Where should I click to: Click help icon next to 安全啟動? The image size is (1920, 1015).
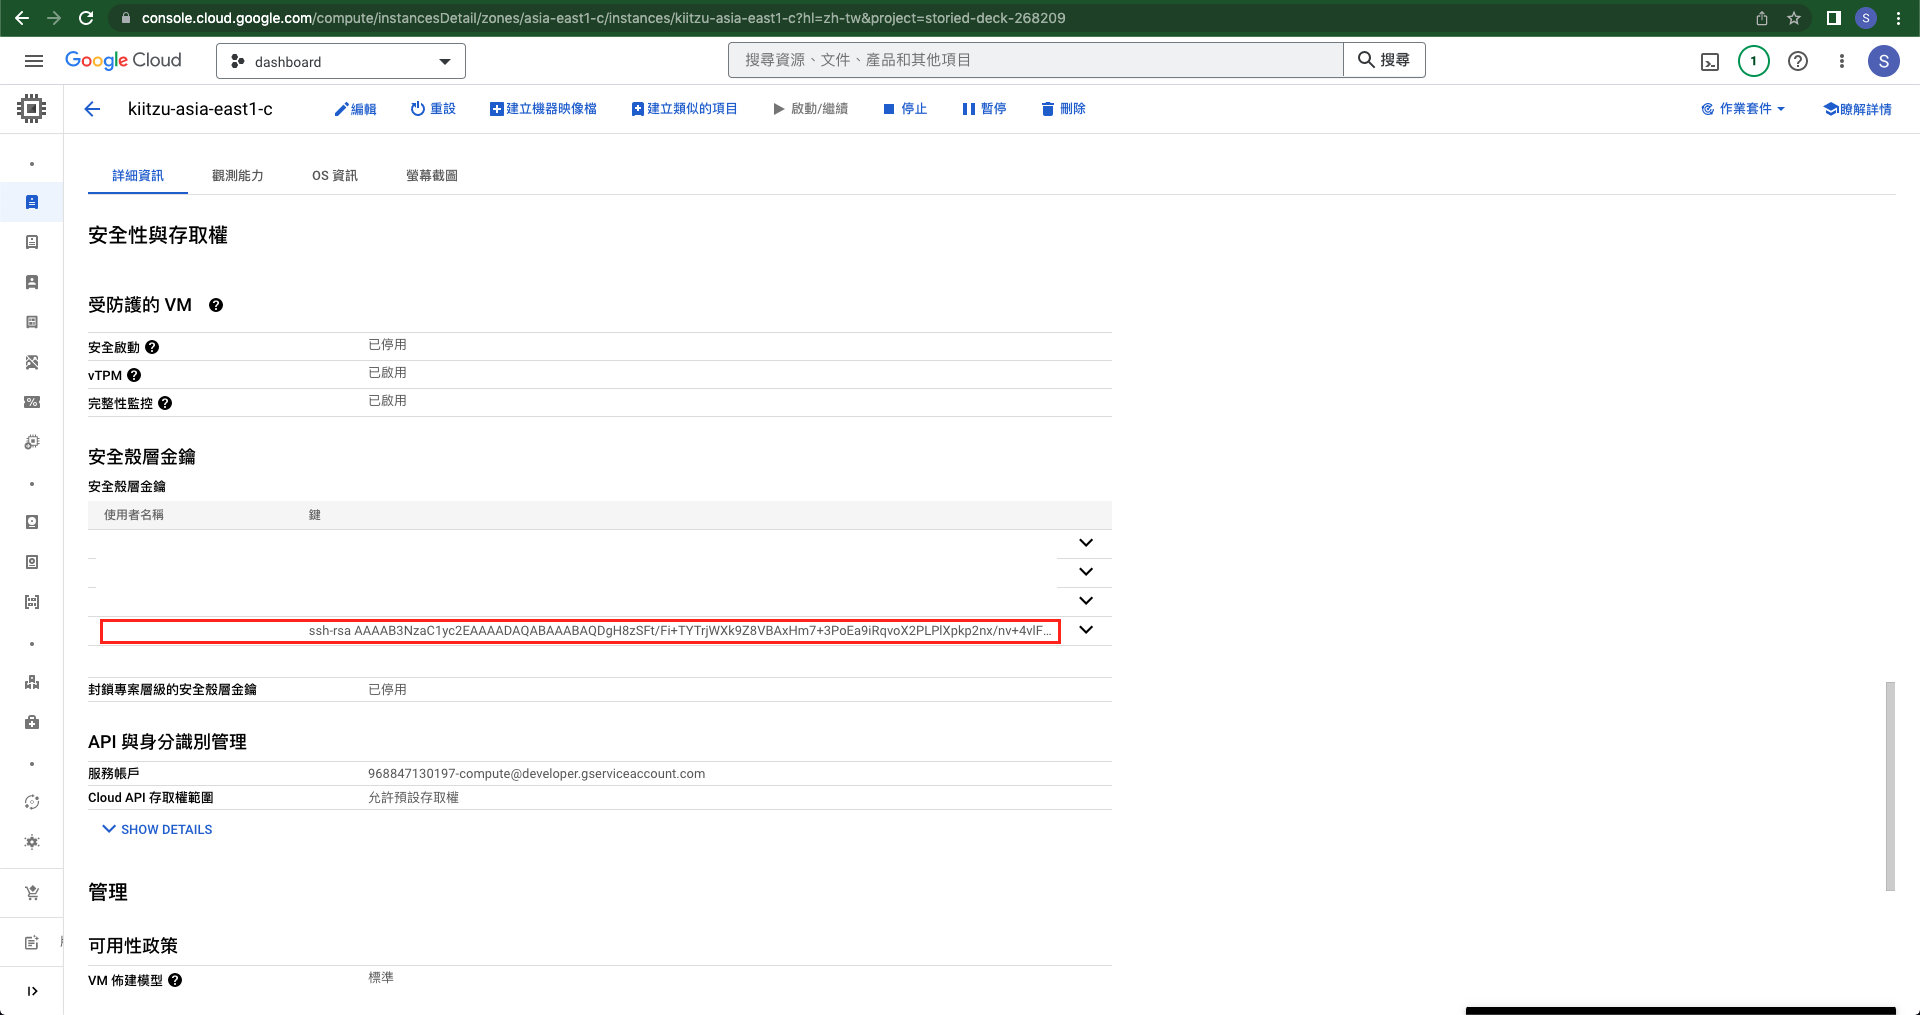click(x=152, y=347)
